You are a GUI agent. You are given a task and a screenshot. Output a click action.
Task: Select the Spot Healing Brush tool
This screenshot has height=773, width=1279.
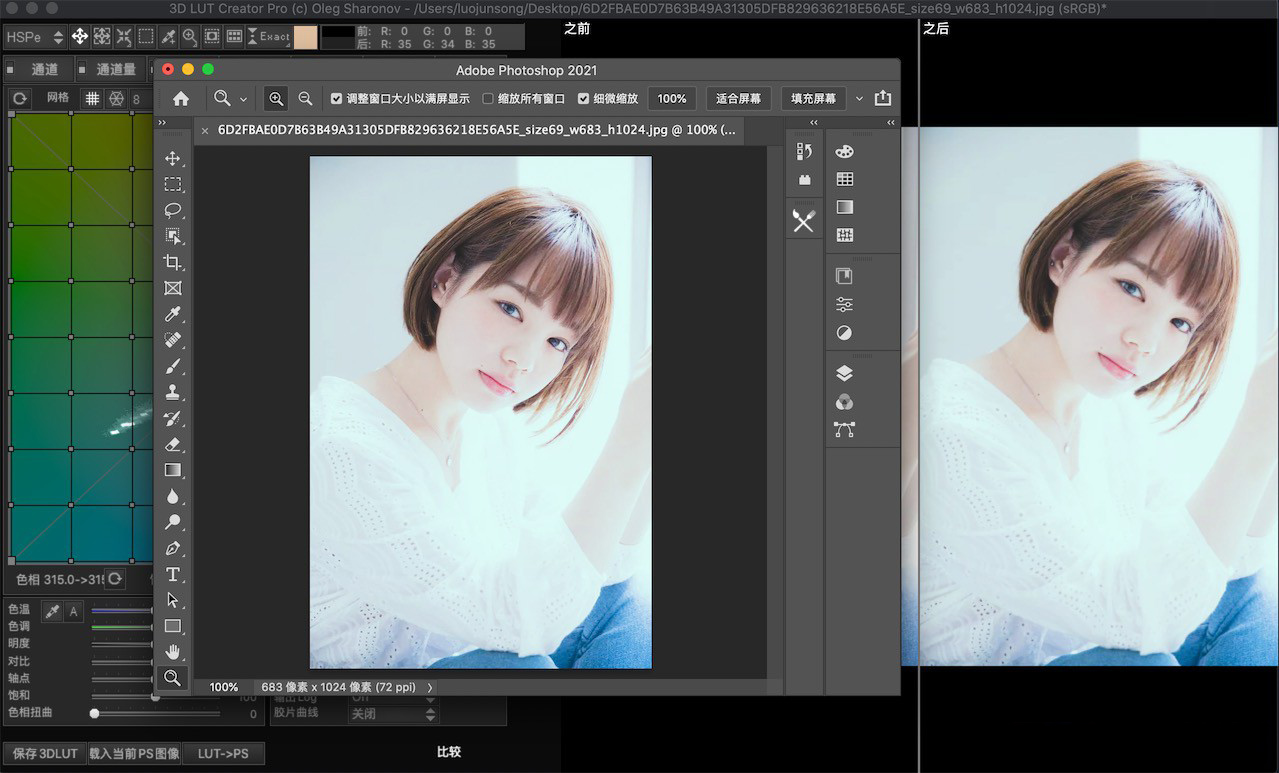[173, 340]
